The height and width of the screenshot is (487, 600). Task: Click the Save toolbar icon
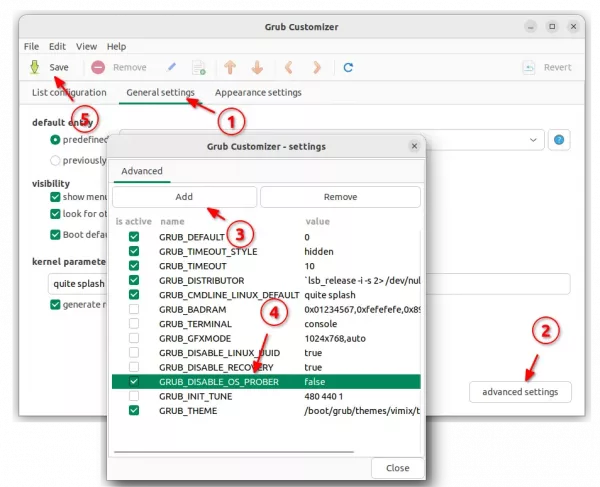[34, 67]
